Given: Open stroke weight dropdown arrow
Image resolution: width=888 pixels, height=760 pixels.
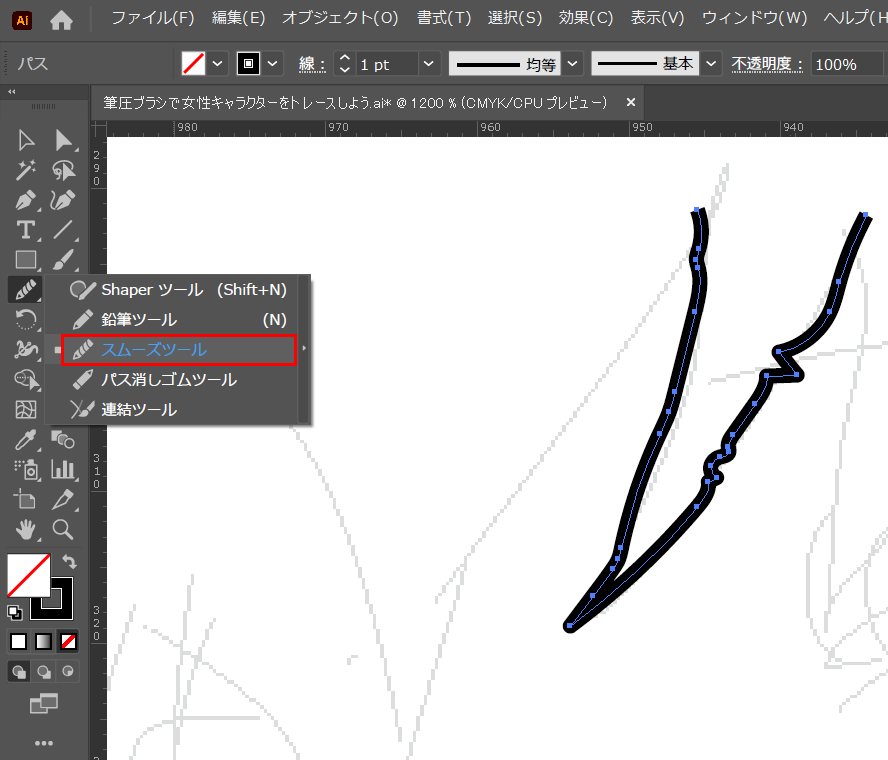Looking at the screenshot, I should point(429,64).
